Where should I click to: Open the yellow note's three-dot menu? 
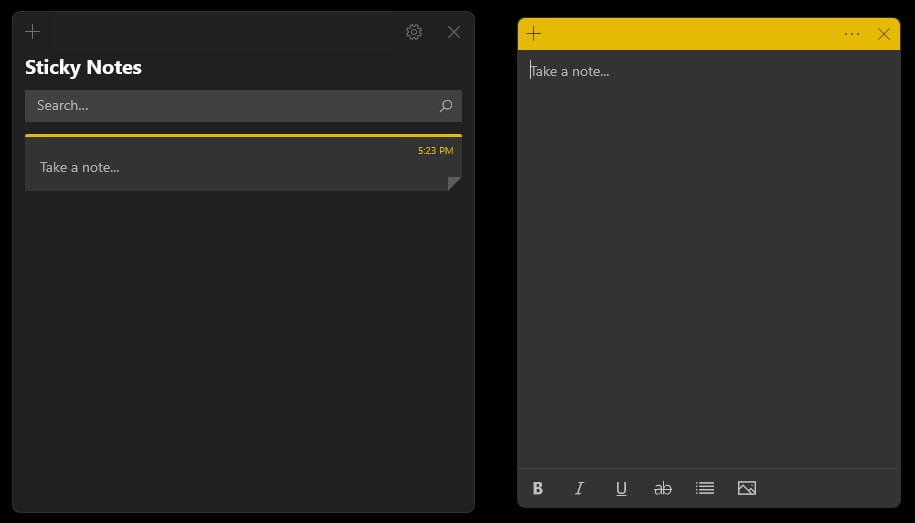(x=851, y=34)
